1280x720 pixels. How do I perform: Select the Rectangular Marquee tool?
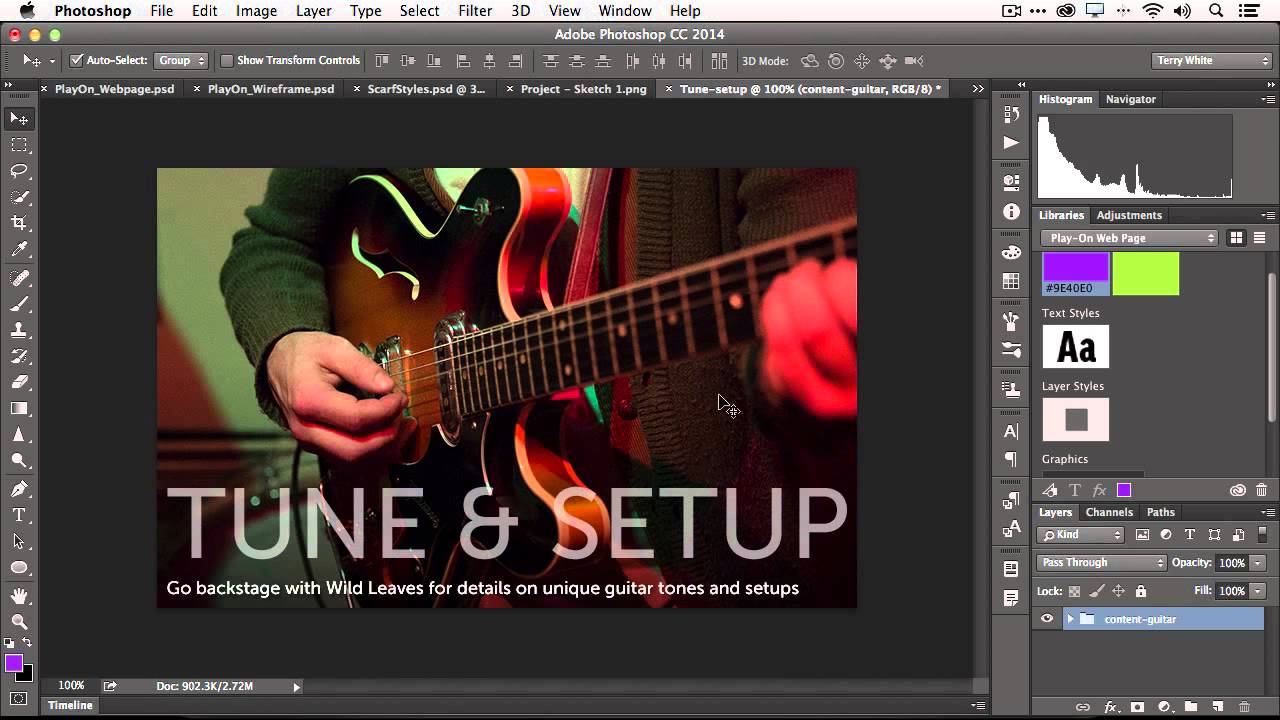19,145
